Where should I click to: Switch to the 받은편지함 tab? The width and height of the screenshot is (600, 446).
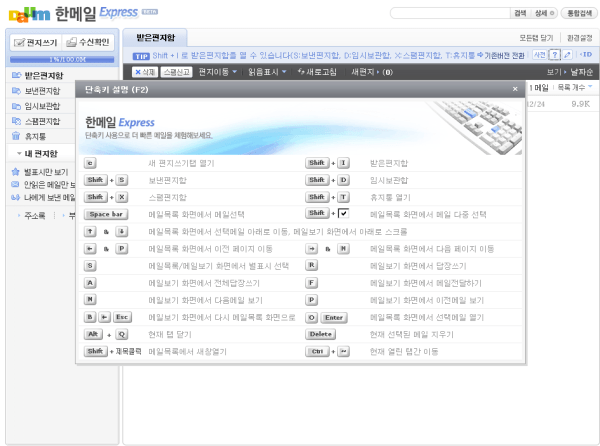point(155,38)
